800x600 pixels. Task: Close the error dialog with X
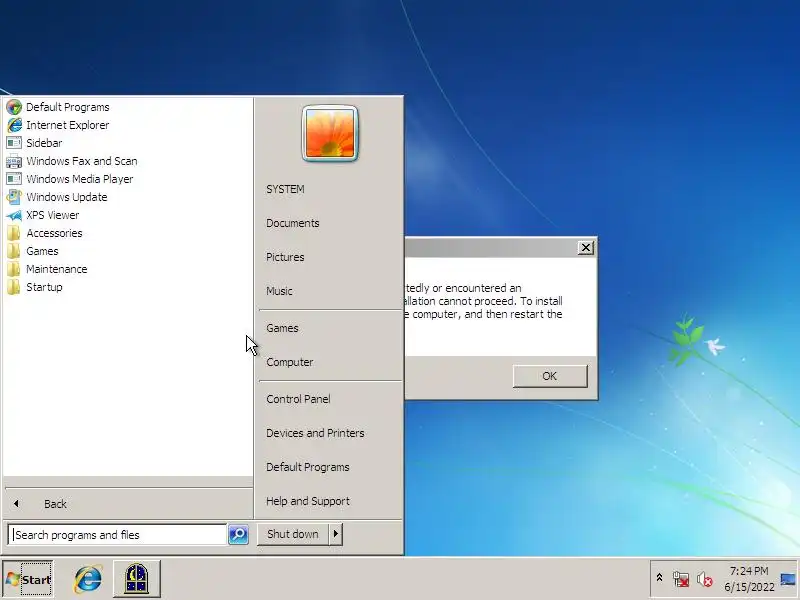[586, 247]
